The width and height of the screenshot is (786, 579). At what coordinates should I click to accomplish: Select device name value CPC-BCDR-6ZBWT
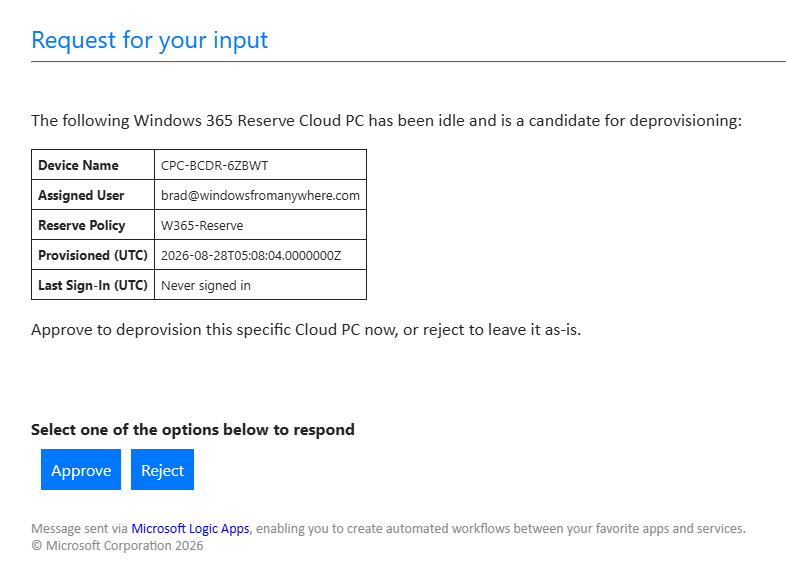[x=215, y=165]
